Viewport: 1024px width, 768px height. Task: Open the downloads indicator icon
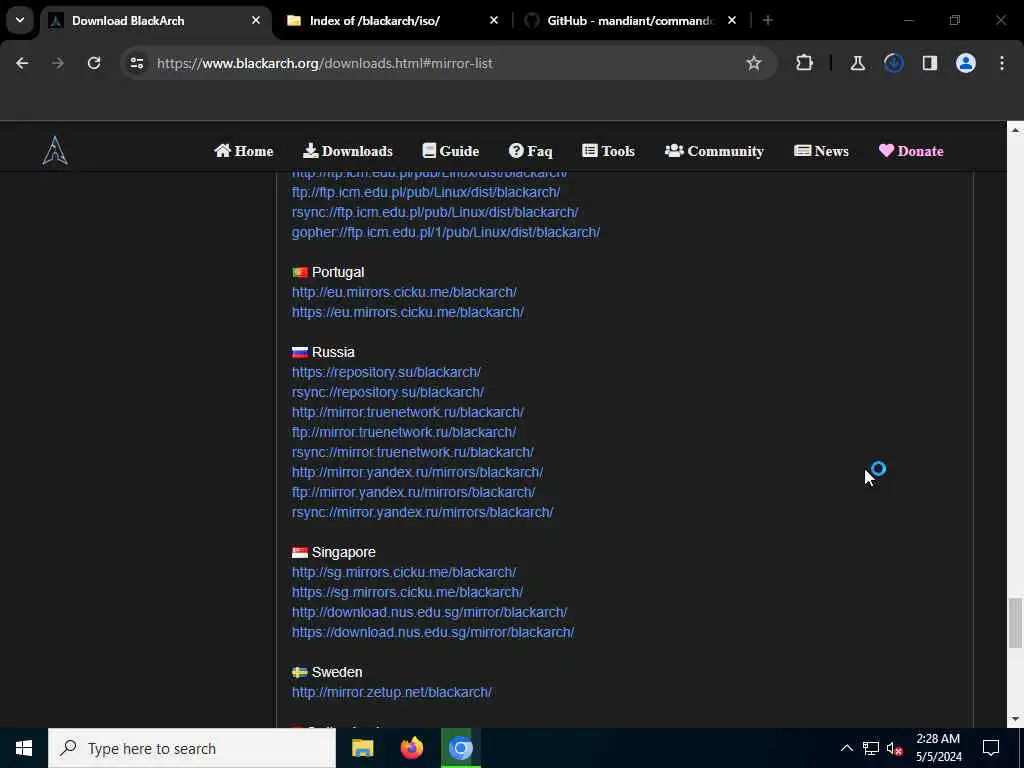893,63
